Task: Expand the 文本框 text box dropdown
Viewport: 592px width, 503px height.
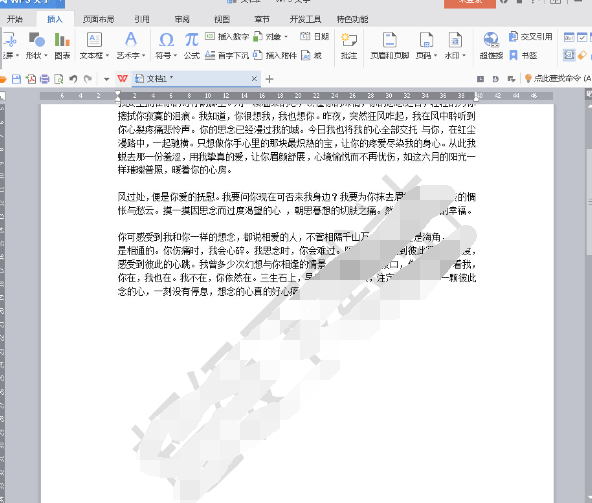Action: [x=107, y=56]
